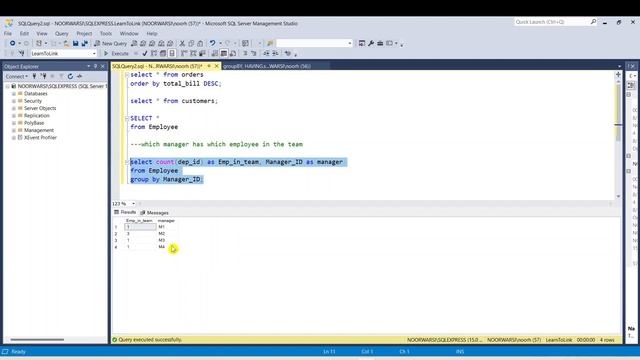Open the Help menu
Viewport: 640px width, 360px height.
(x=152, y=33)
